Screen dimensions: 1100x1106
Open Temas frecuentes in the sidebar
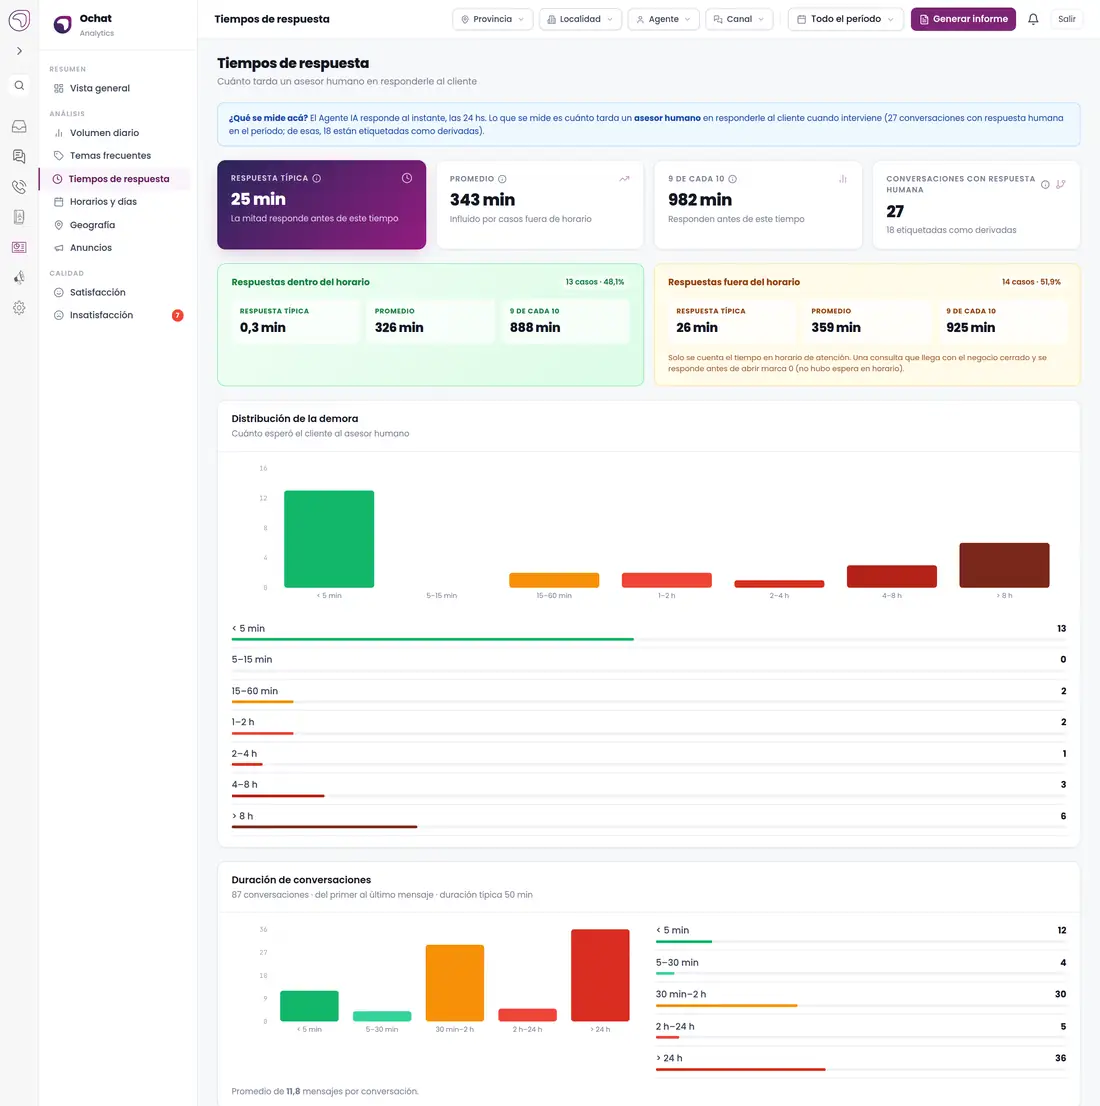point(114,156)
